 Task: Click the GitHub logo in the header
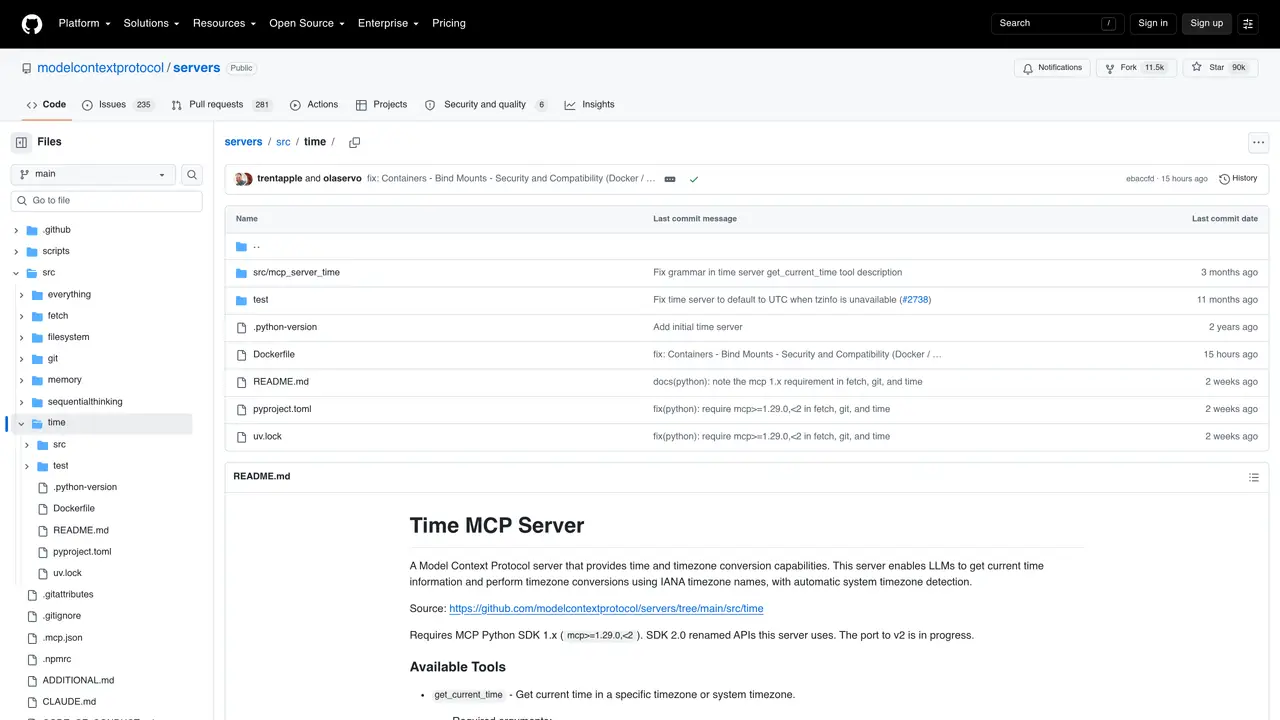point(32,24)
